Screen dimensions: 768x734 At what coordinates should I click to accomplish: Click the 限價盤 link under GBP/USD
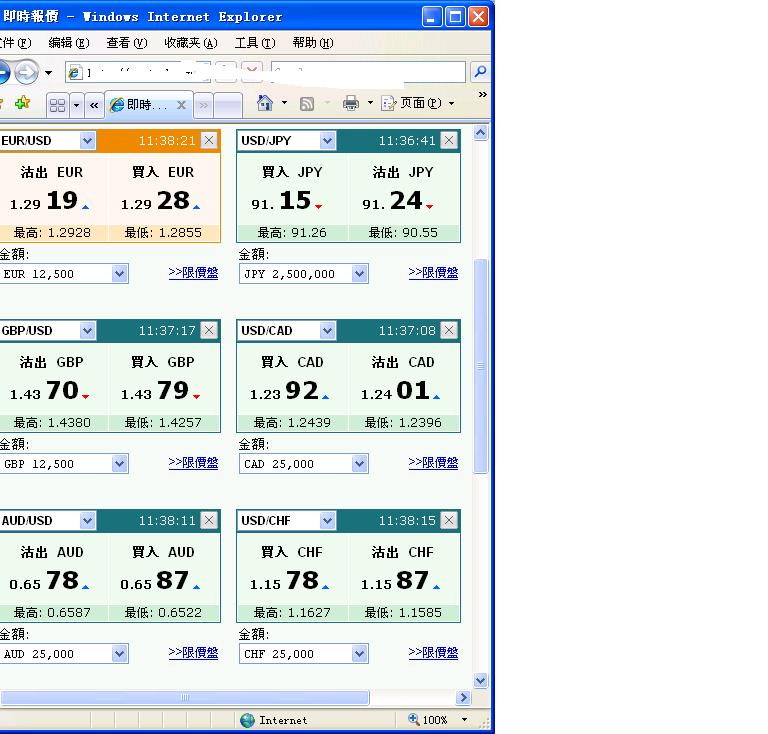pos(193,463)
